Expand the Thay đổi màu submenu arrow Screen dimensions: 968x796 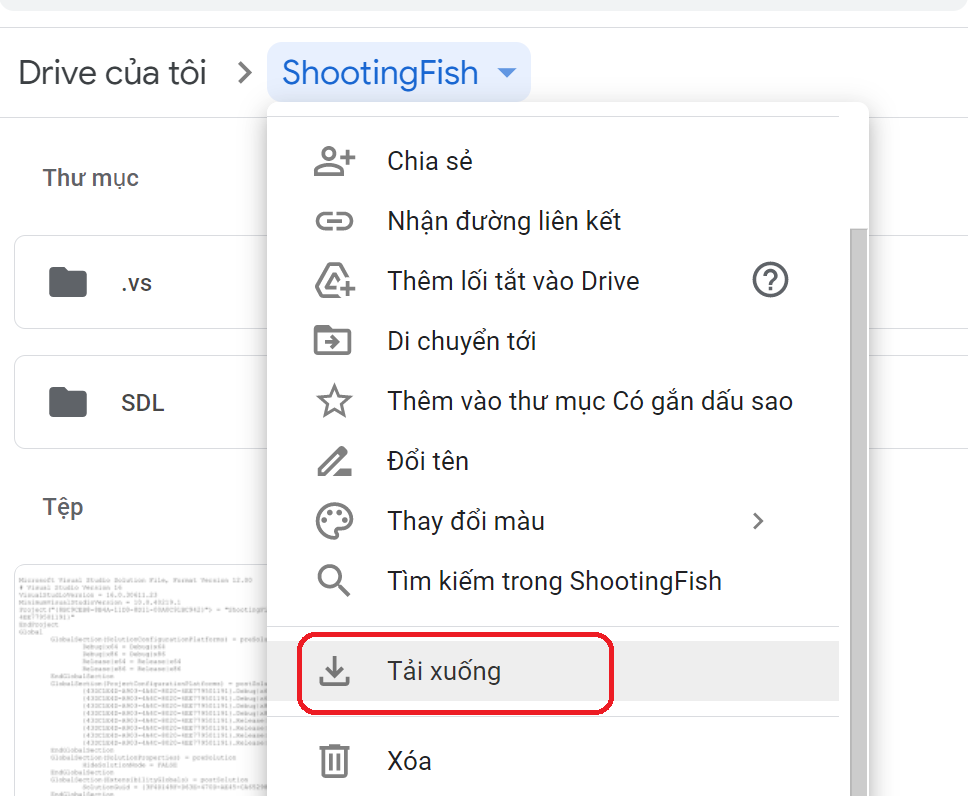tap(758, 521)
